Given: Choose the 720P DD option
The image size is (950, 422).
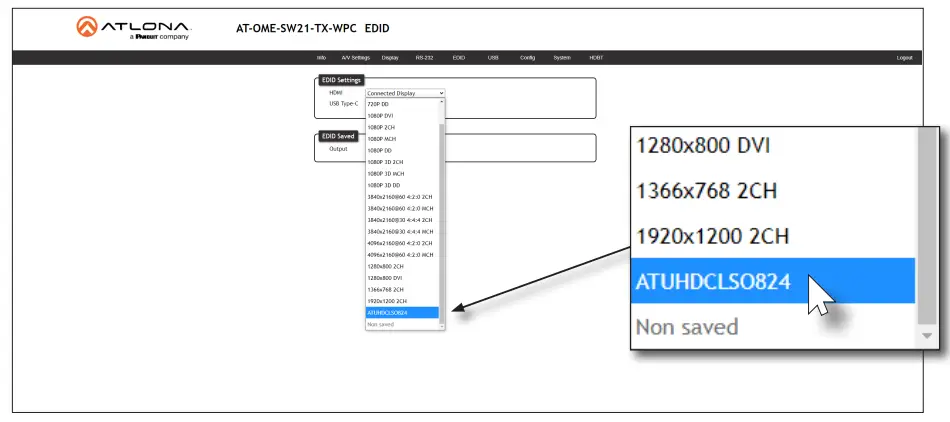Looking at the screenshot, I should pyautogui.click(x=402, y=104).
